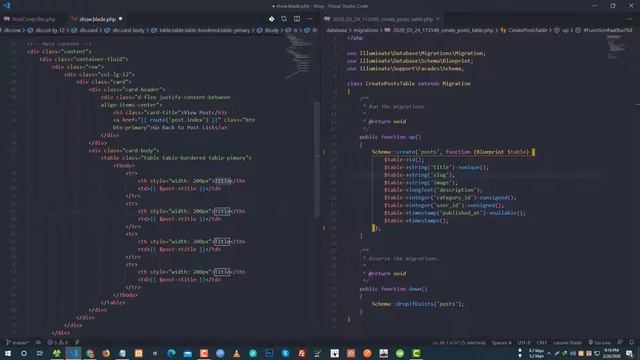Open Skype from taskbar
This screenshot has height=360, width=640.
coord(286,353)
